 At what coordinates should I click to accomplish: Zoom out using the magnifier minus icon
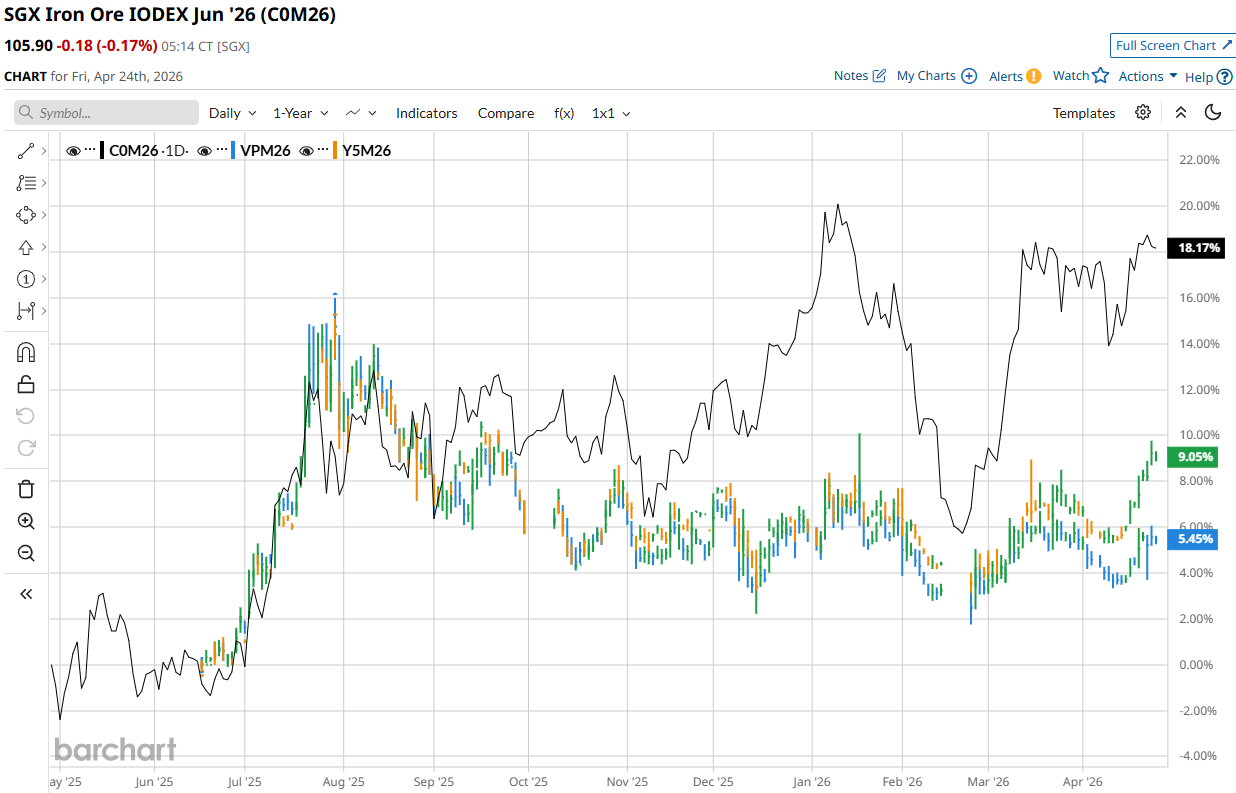click(26, 553)
